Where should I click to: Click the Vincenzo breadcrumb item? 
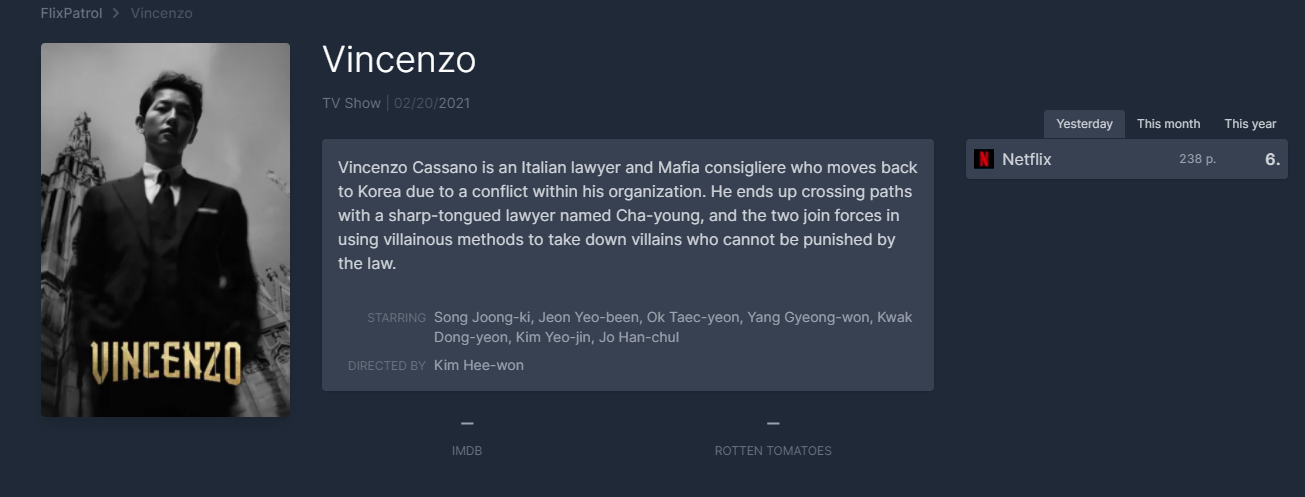161,13
